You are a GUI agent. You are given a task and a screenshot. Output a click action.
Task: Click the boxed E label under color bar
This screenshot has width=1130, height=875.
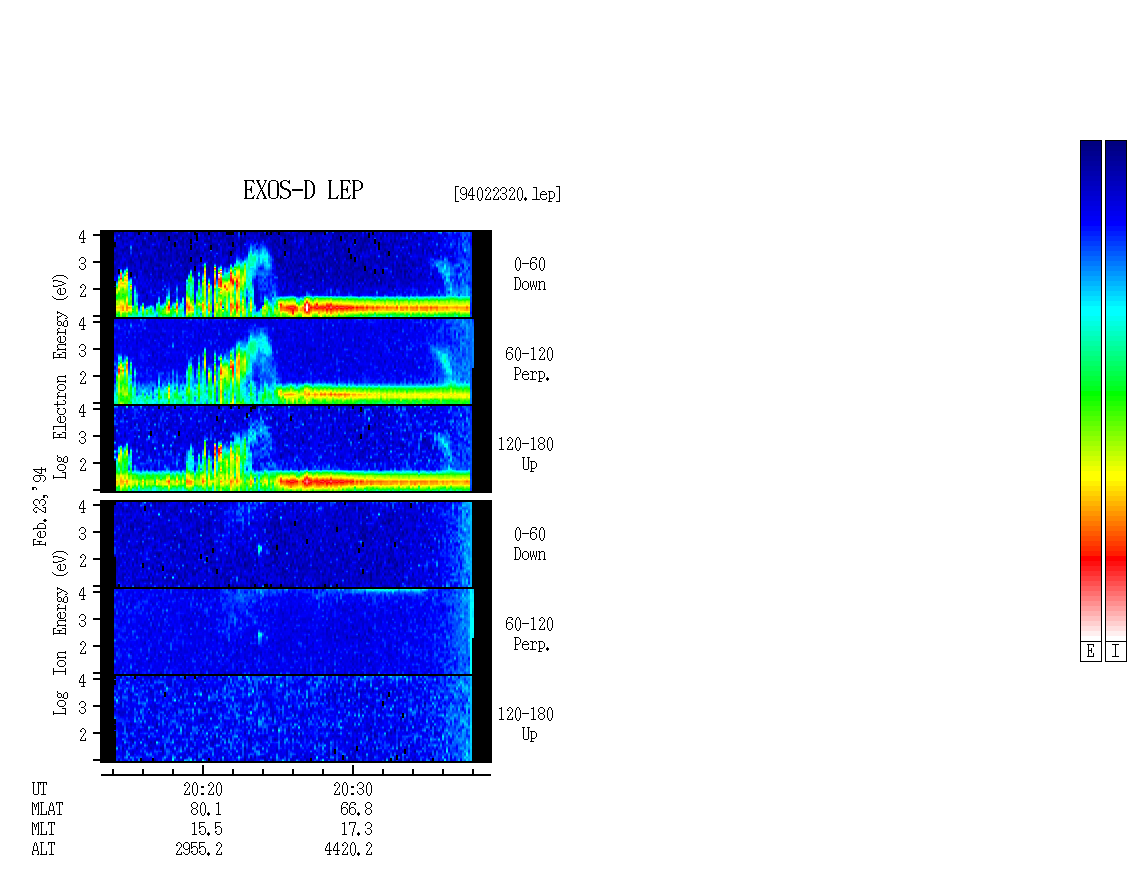point(1090,652)
